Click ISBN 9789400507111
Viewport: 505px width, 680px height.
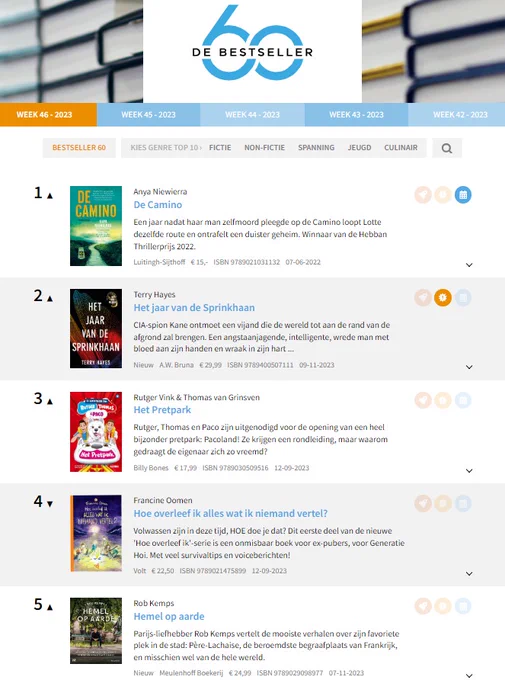[260, 365]
